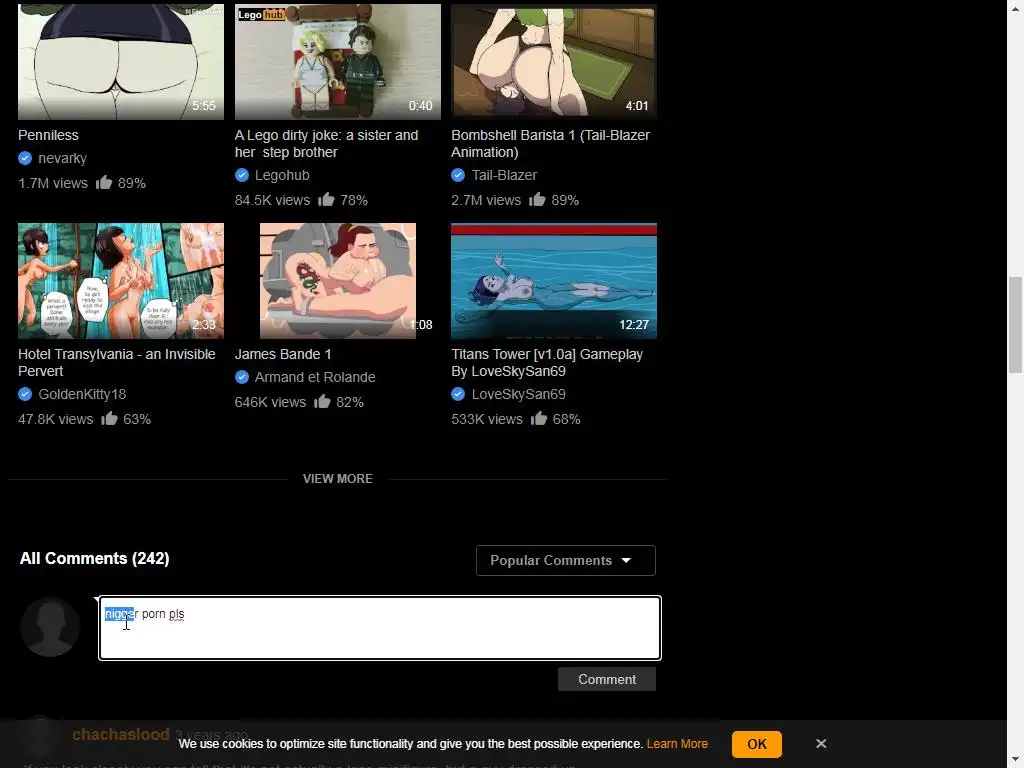Click the 646K views text
The width and height of the screenshot is (1024, 768).
pos(270,402)
